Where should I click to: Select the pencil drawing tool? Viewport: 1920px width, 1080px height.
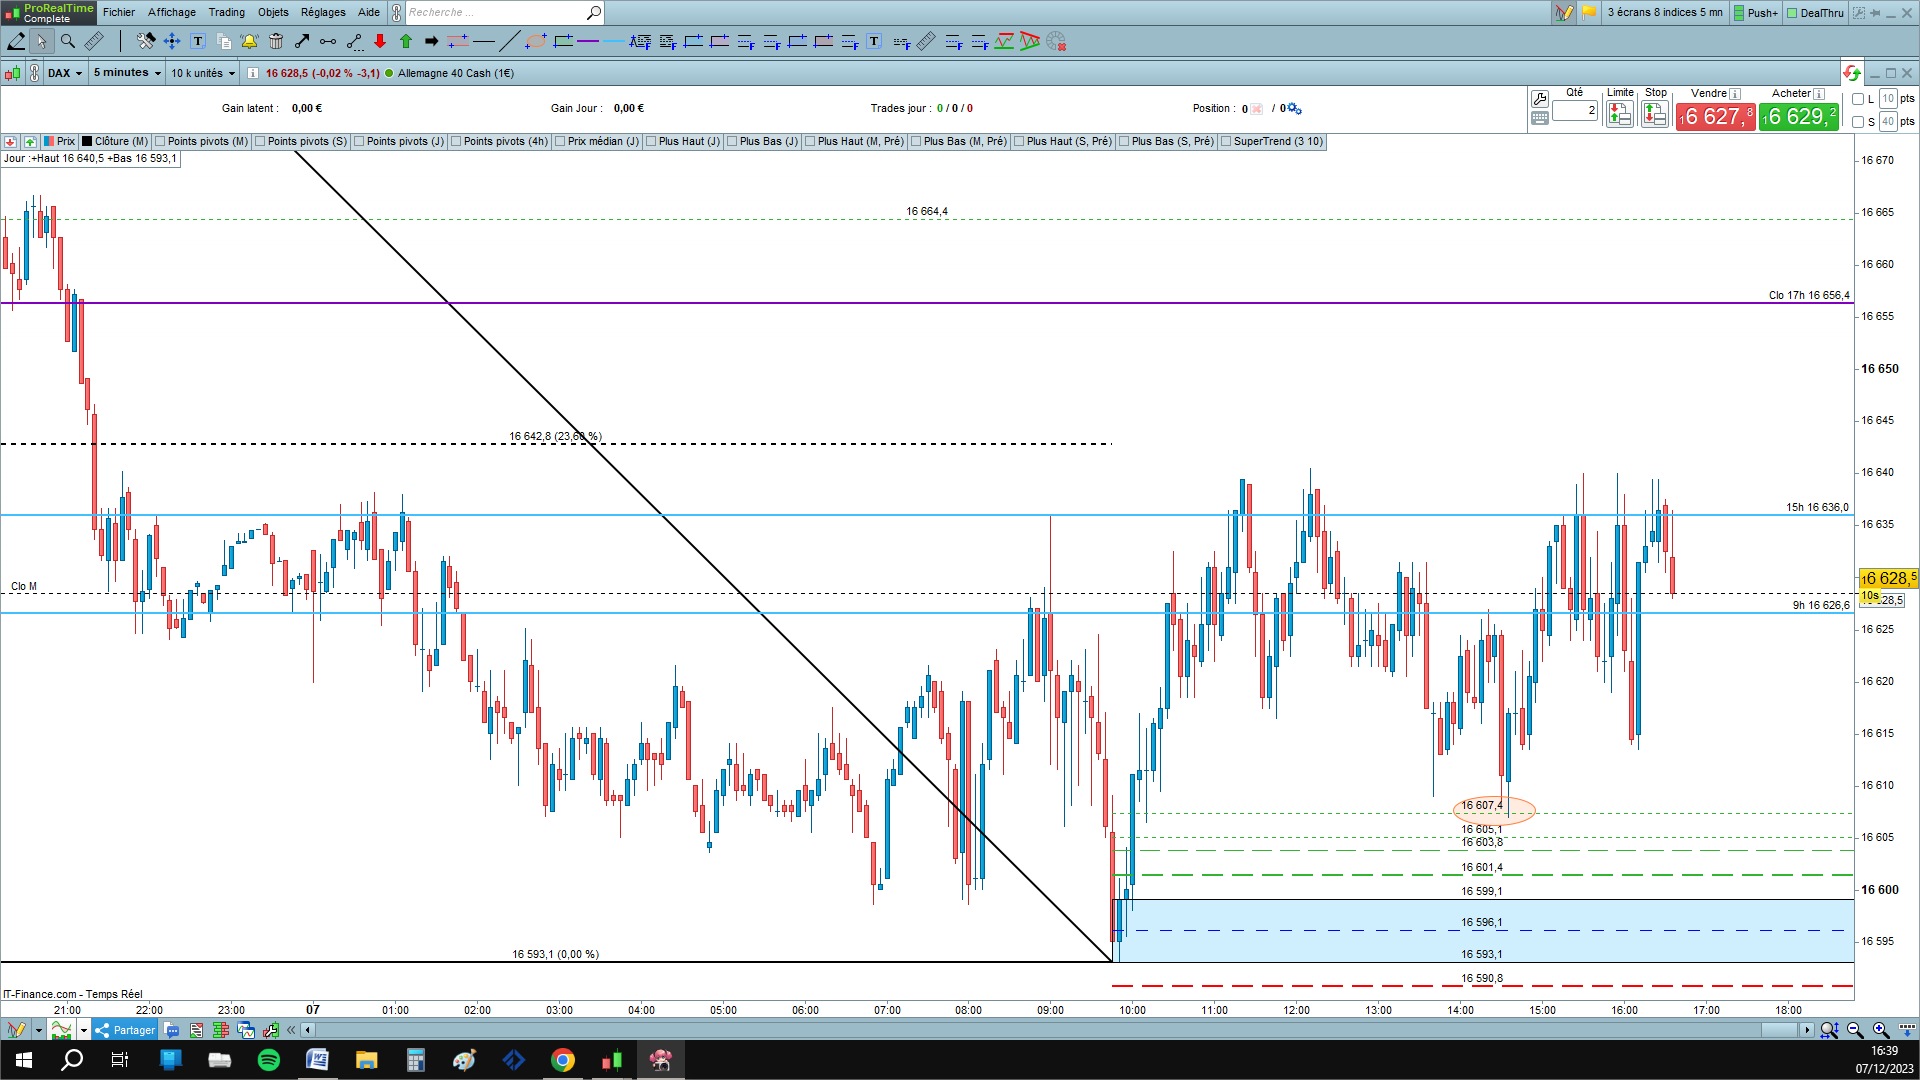click(x=16, y=41)
